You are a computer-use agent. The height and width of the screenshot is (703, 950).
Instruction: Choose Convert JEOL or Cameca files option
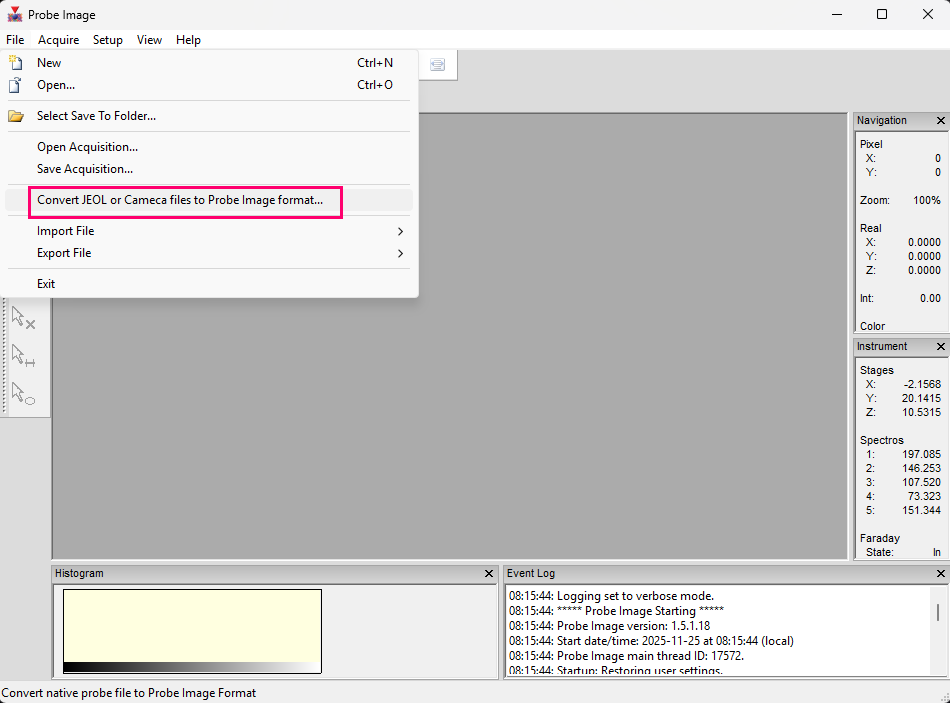point(180,200)
